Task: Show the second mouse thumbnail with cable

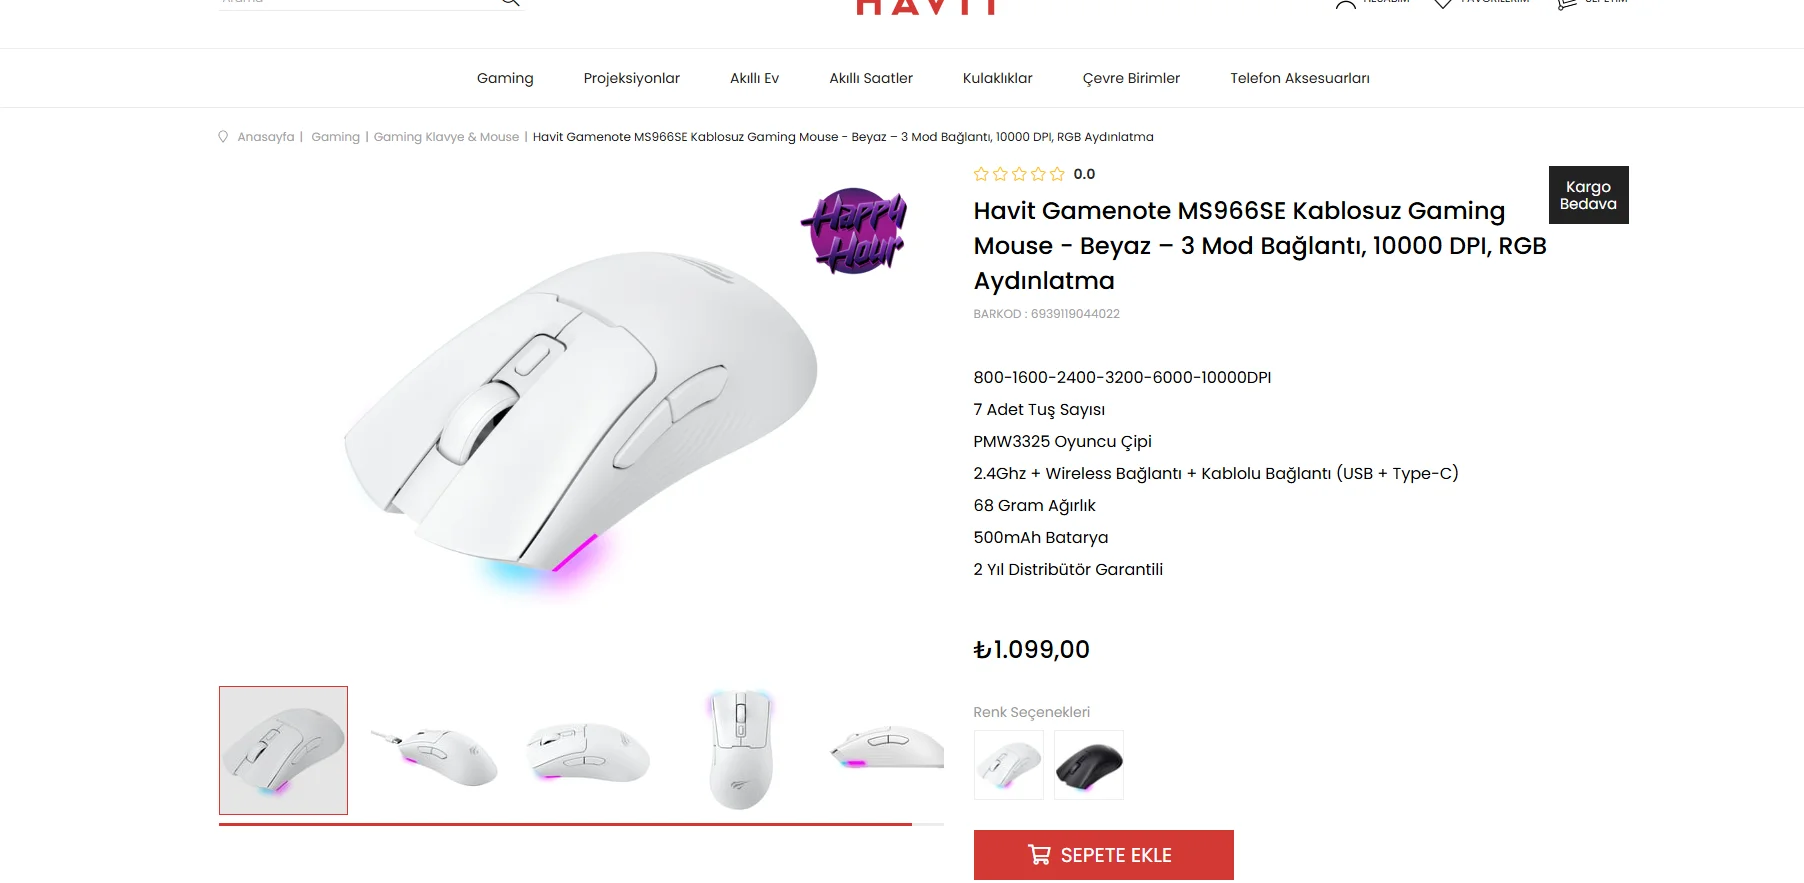Action: [x=436, y=750]
